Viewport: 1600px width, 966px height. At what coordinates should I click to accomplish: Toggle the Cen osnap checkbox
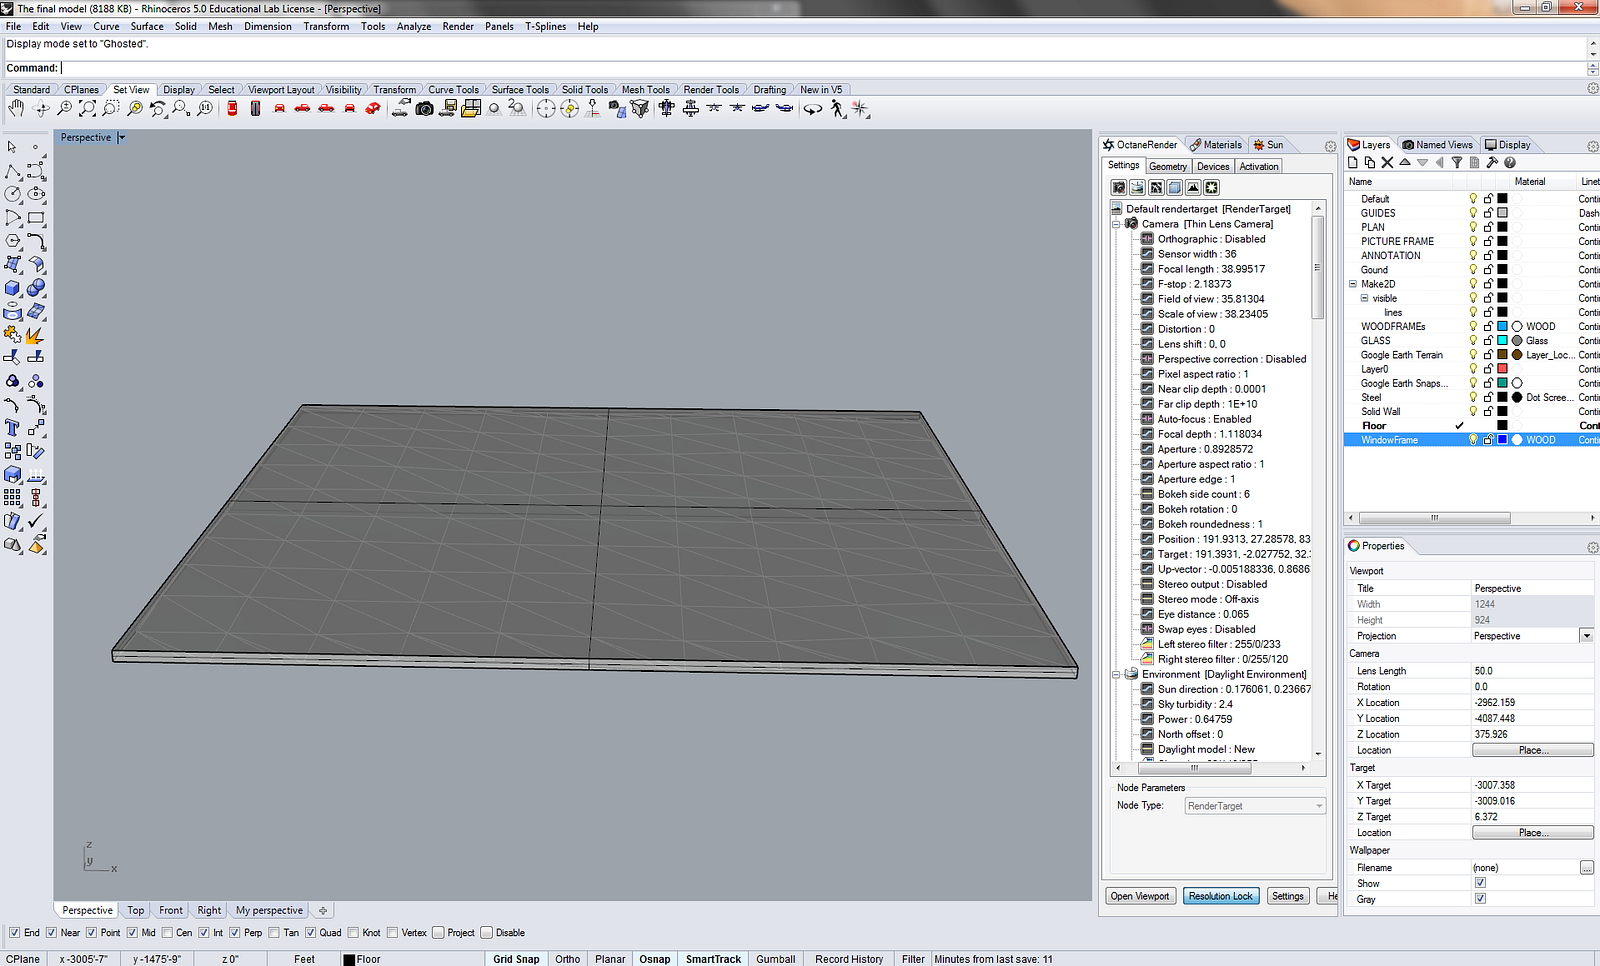(168, 933)
